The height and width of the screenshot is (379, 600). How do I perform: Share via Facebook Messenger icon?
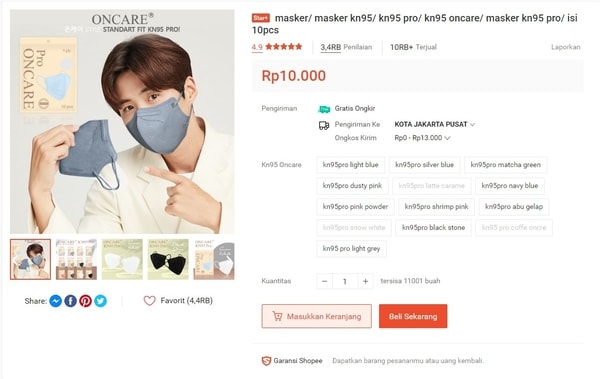pyautogui.click(x=55, y=301)
